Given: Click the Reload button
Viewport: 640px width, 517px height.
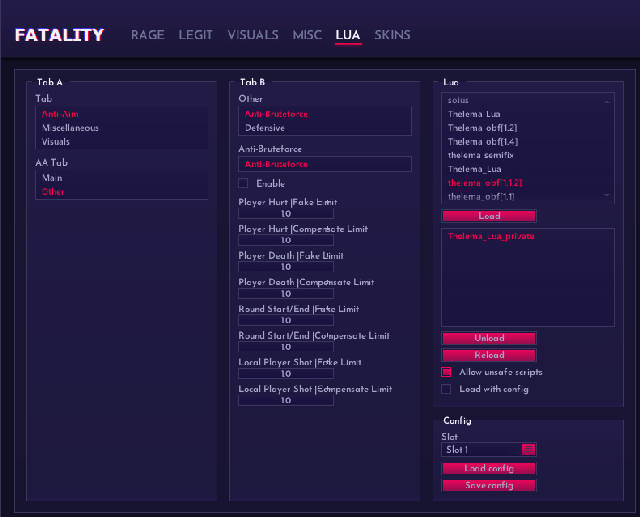Looking at the screenshot, I should (x=489, y=355).
